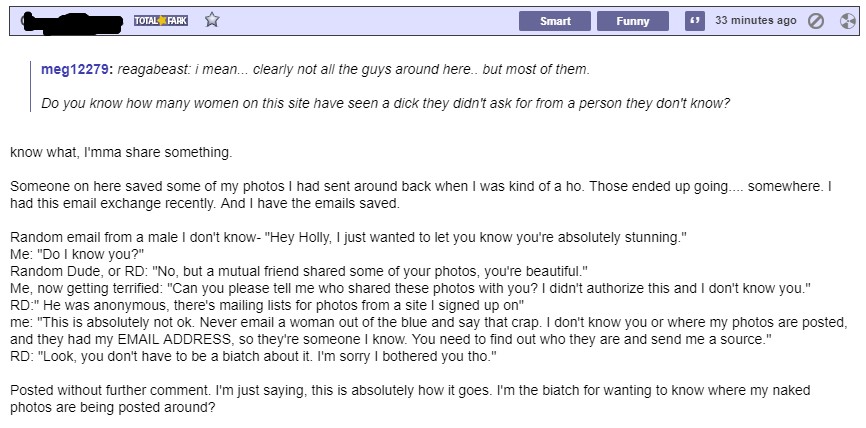Open the "33 minutes ago" timestamp link

(756, 20)
